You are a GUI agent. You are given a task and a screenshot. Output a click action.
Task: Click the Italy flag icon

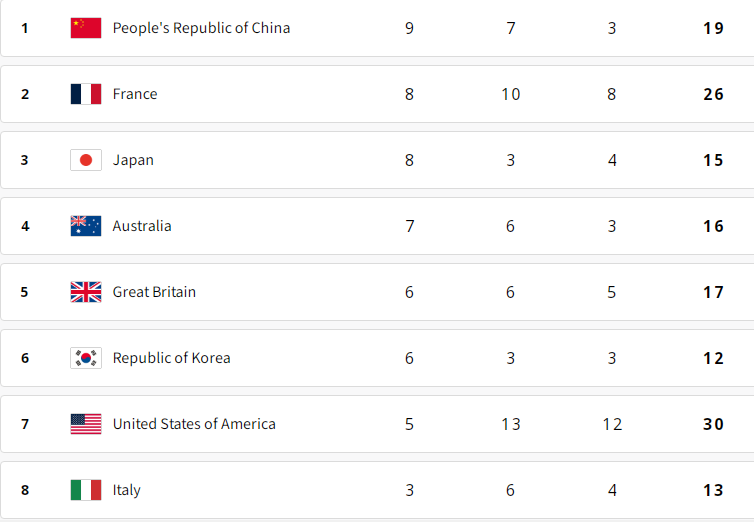click(86, 490)
